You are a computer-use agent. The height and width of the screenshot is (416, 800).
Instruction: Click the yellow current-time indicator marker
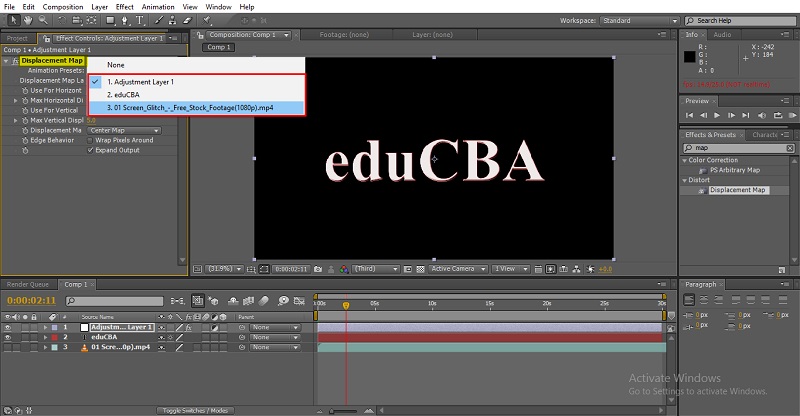pyautogui.click(x=346, y=305)
